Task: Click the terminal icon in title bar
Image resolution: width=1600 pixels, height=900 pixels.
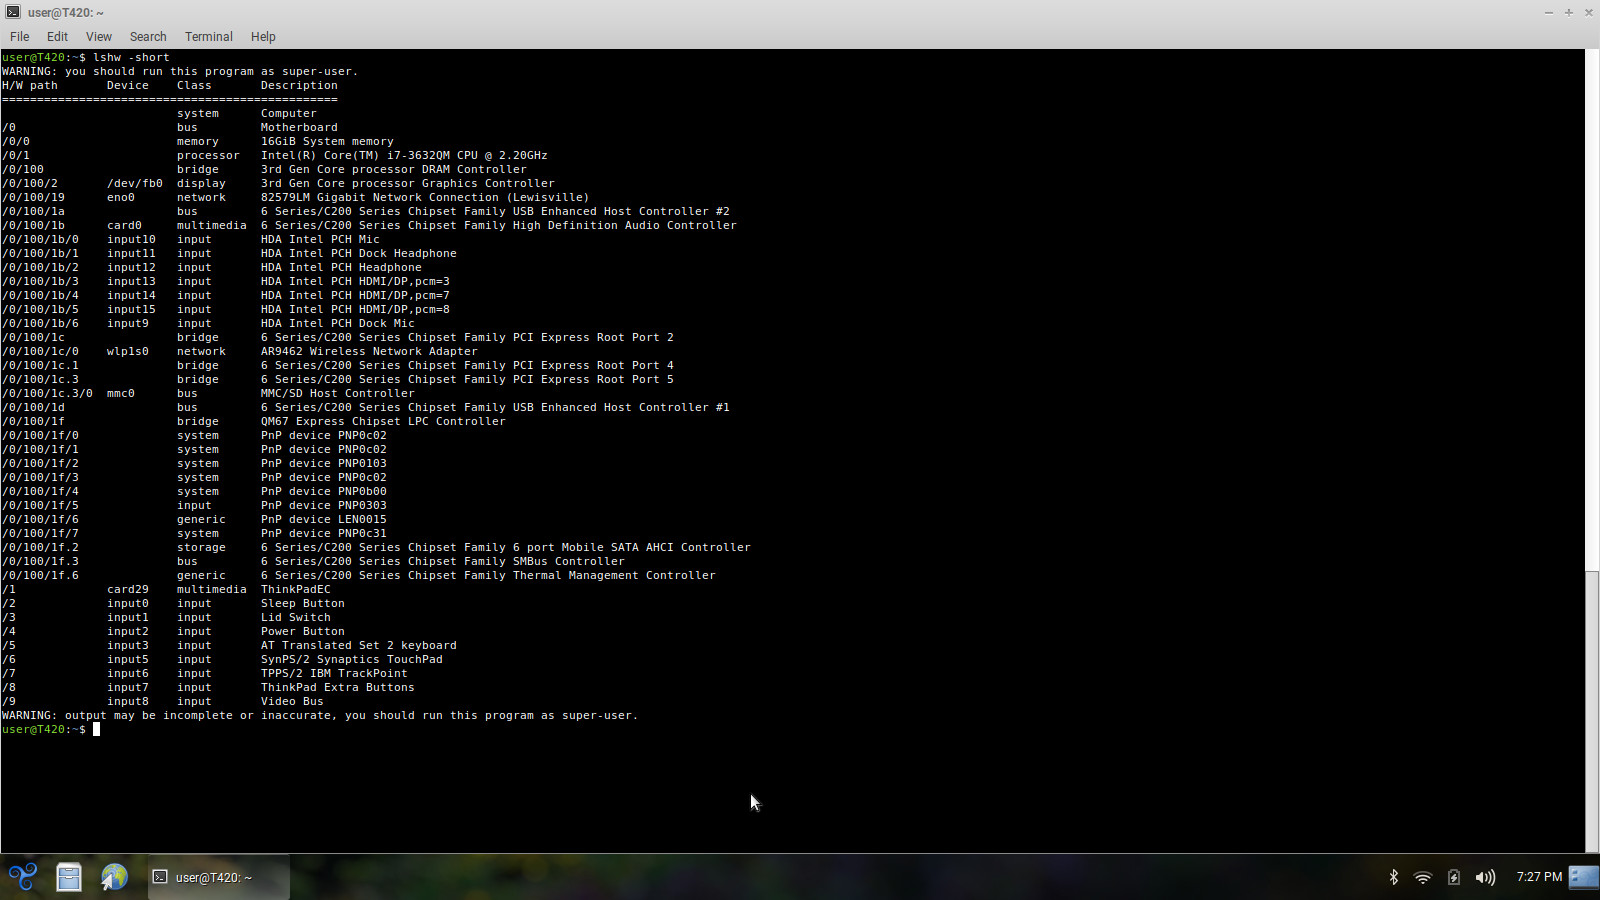Action: click(x=13, y=12)
